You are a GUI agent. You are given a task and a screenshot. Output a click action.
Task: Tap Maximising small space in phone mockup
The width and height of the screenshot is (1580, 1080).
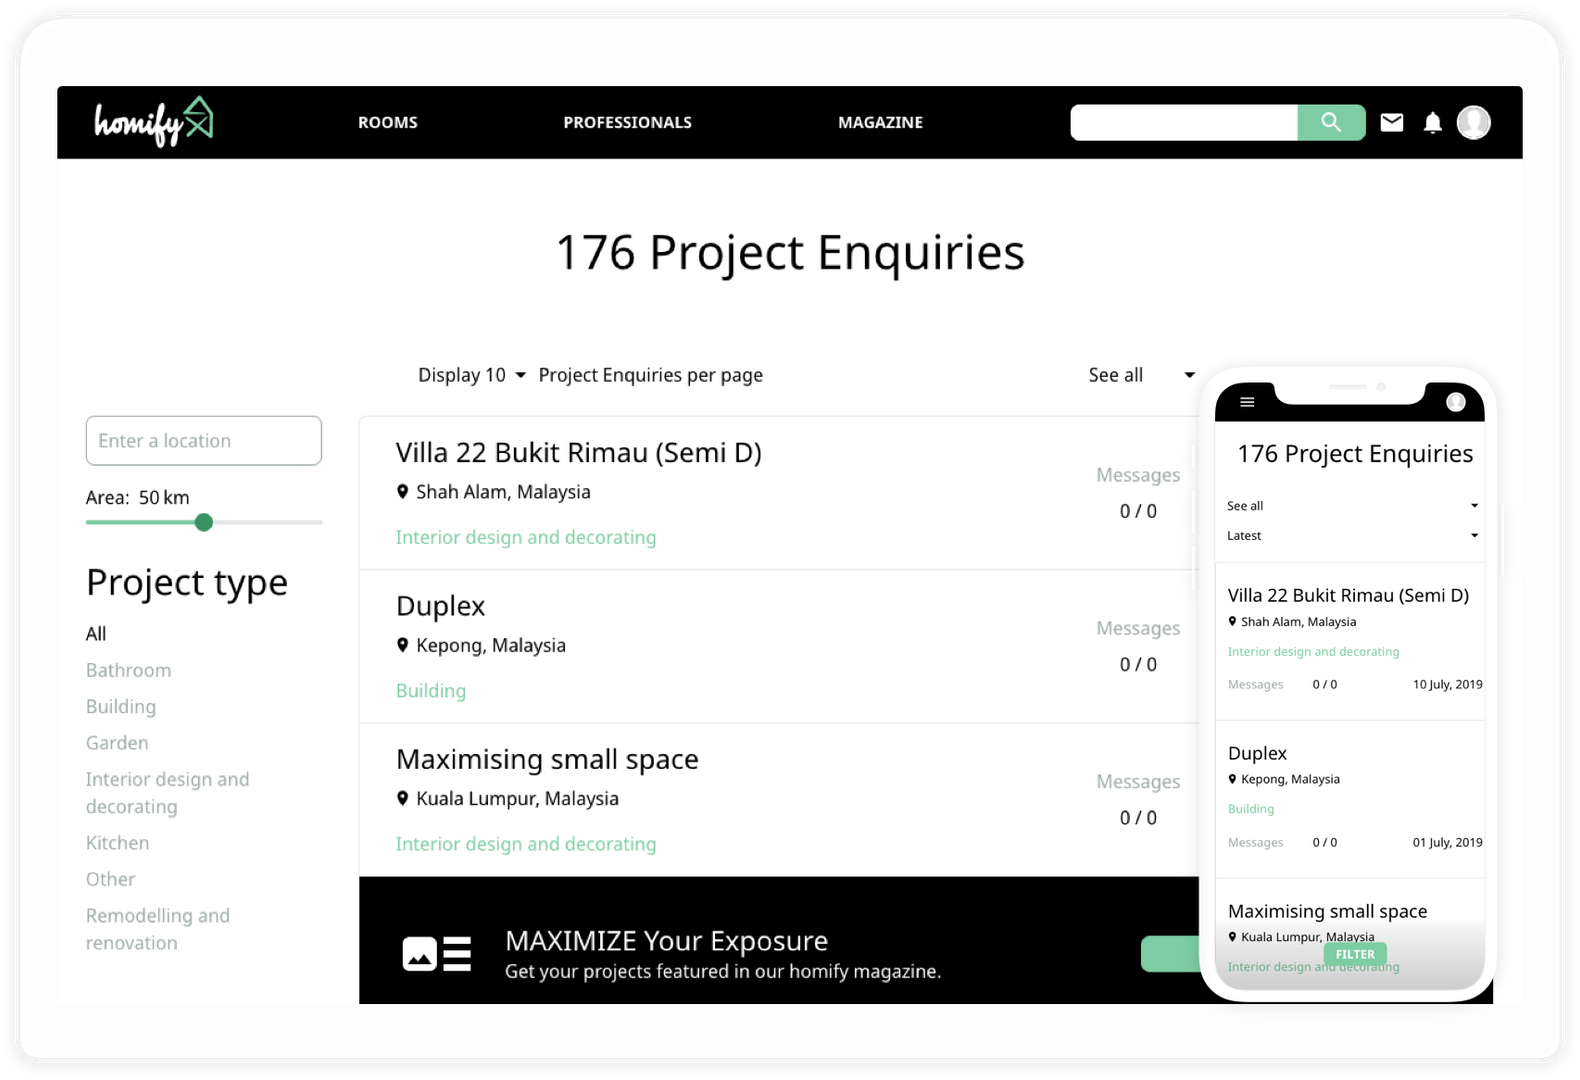pos(1327,911)
